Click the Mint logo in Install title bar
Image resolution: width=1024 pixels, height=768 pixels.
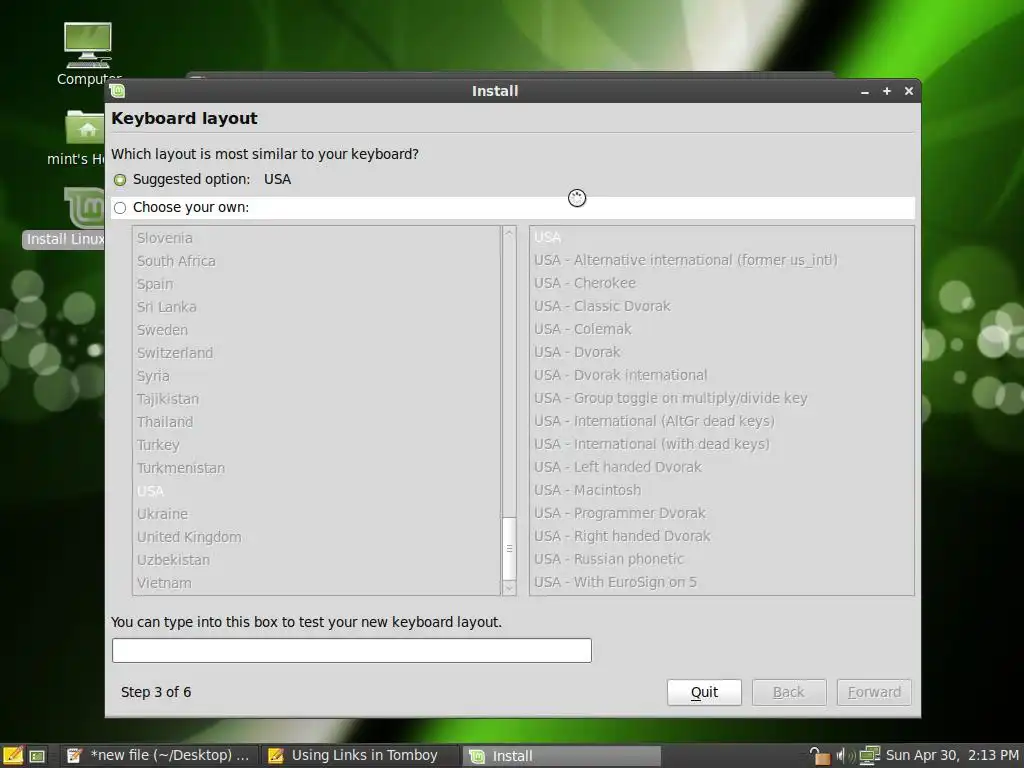[x=118, y=91]
